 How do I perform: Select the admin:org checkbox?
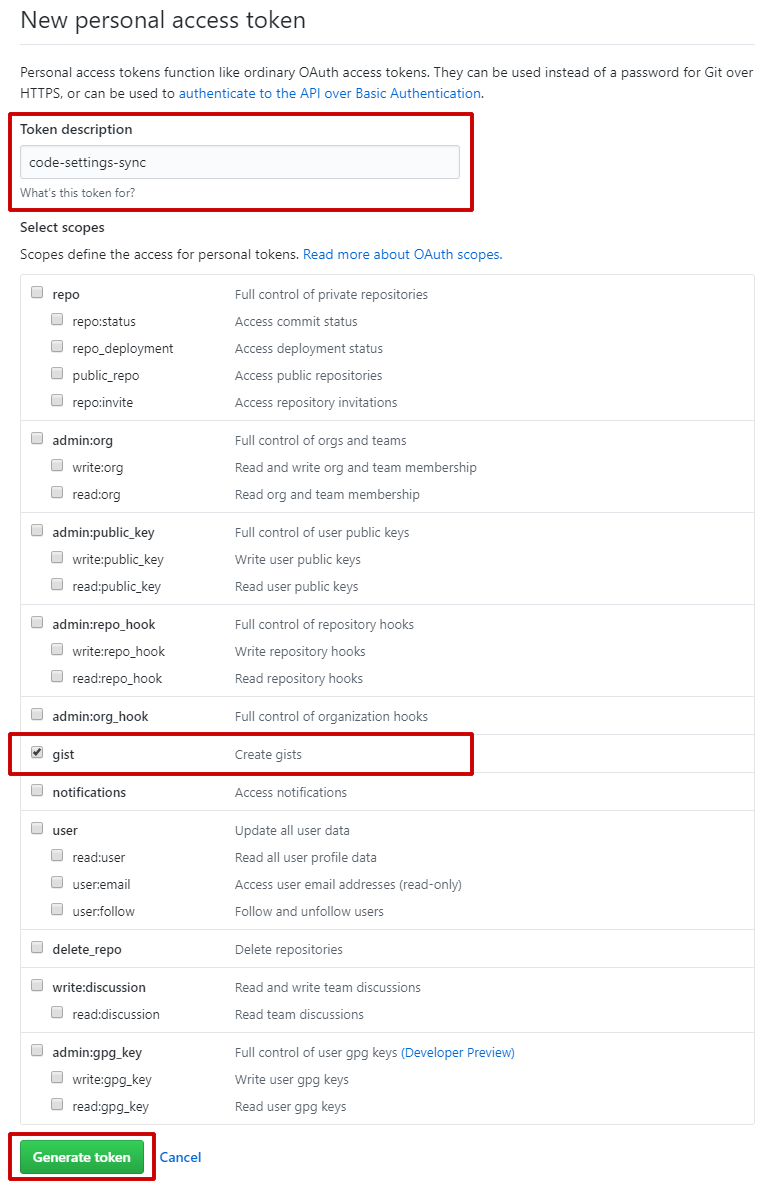pyautogui.click(x=37, y=438)
